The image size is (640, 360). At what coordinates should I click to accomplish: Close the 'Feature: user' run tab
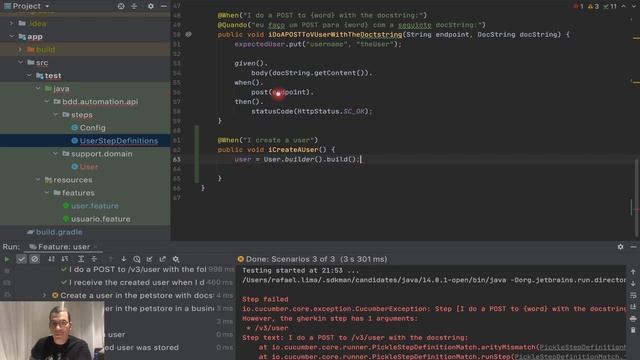pyautogui.click(x=96, y=247)
